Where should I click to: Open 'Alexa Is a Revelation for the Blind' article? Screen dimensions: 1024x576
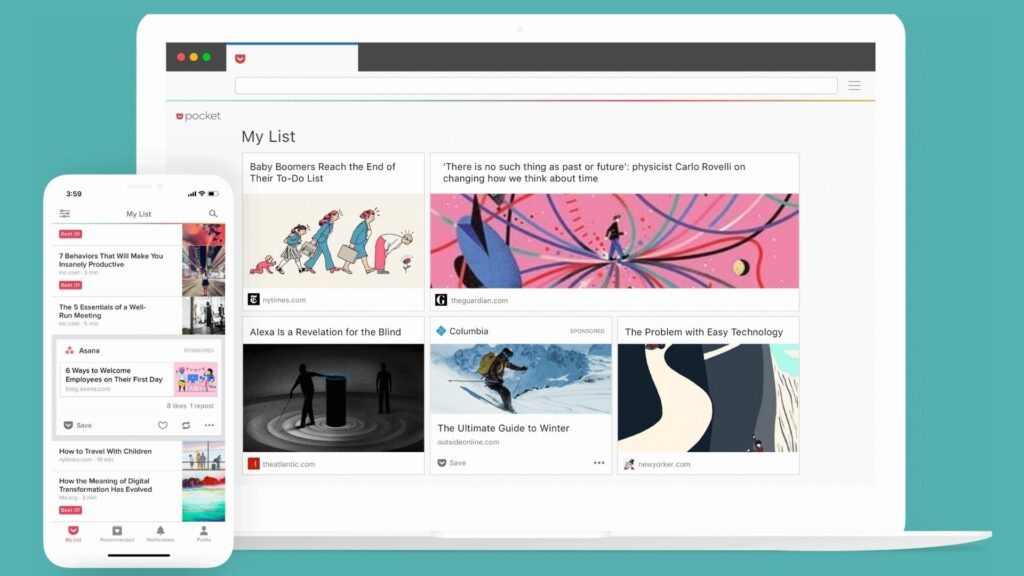click(325, 332)
